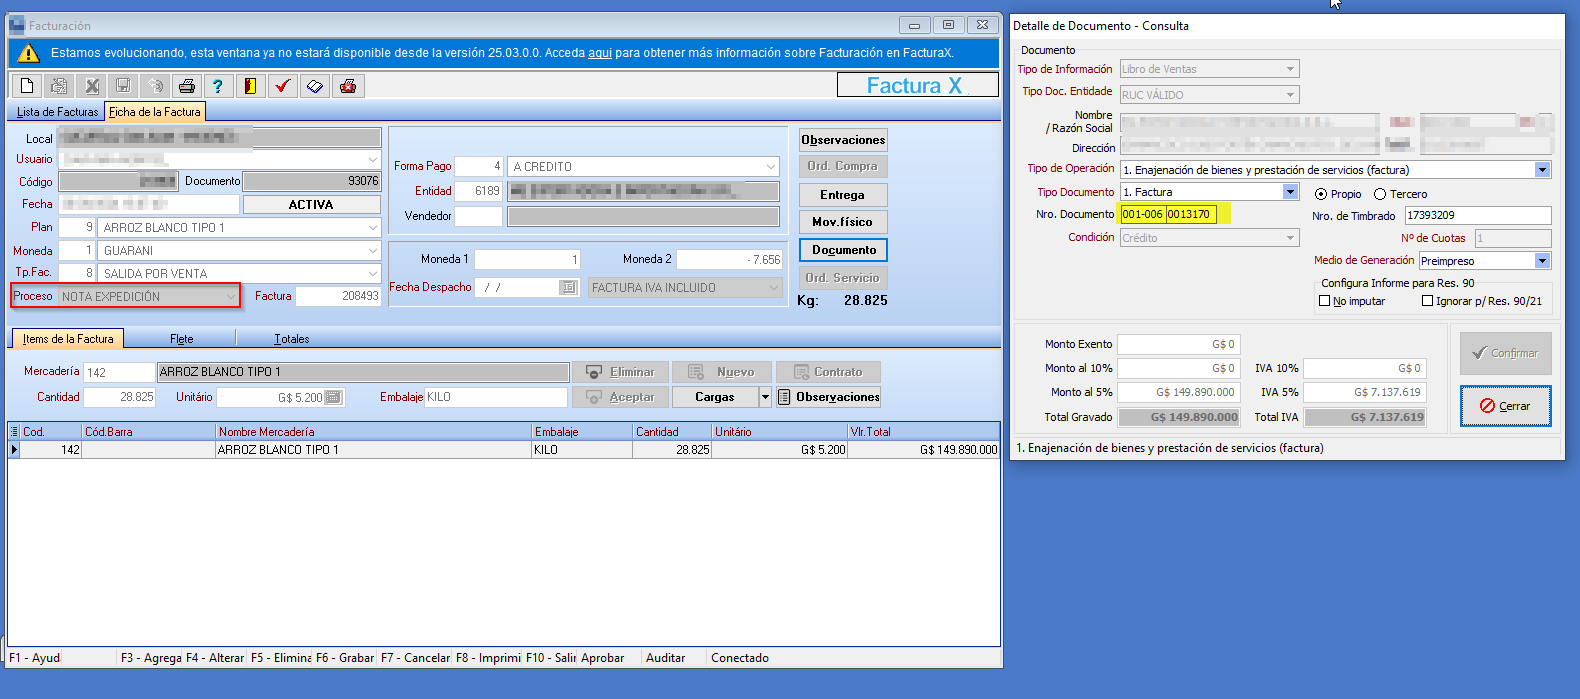Click the Factura X logo button
The image size is (1580, 699).
click(917, 85)
